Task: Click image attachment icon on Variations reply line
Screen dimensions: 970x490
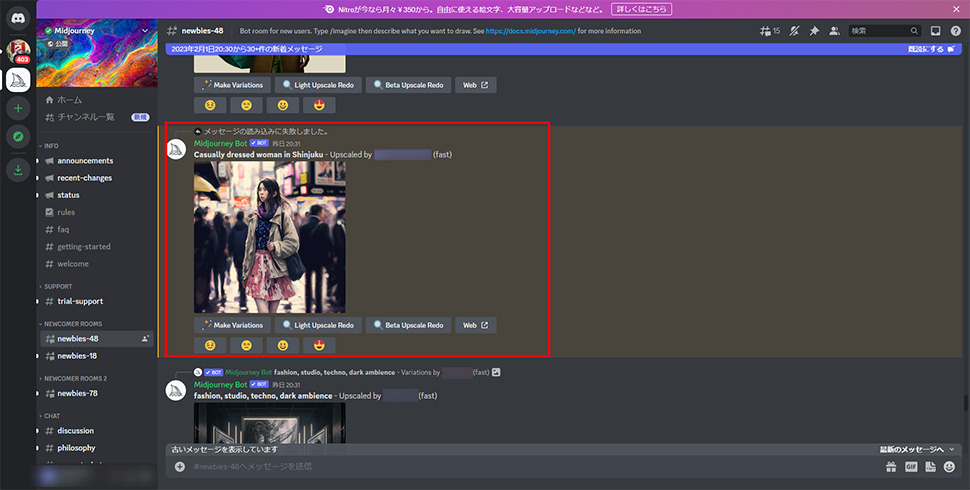Action: point(496,372)
